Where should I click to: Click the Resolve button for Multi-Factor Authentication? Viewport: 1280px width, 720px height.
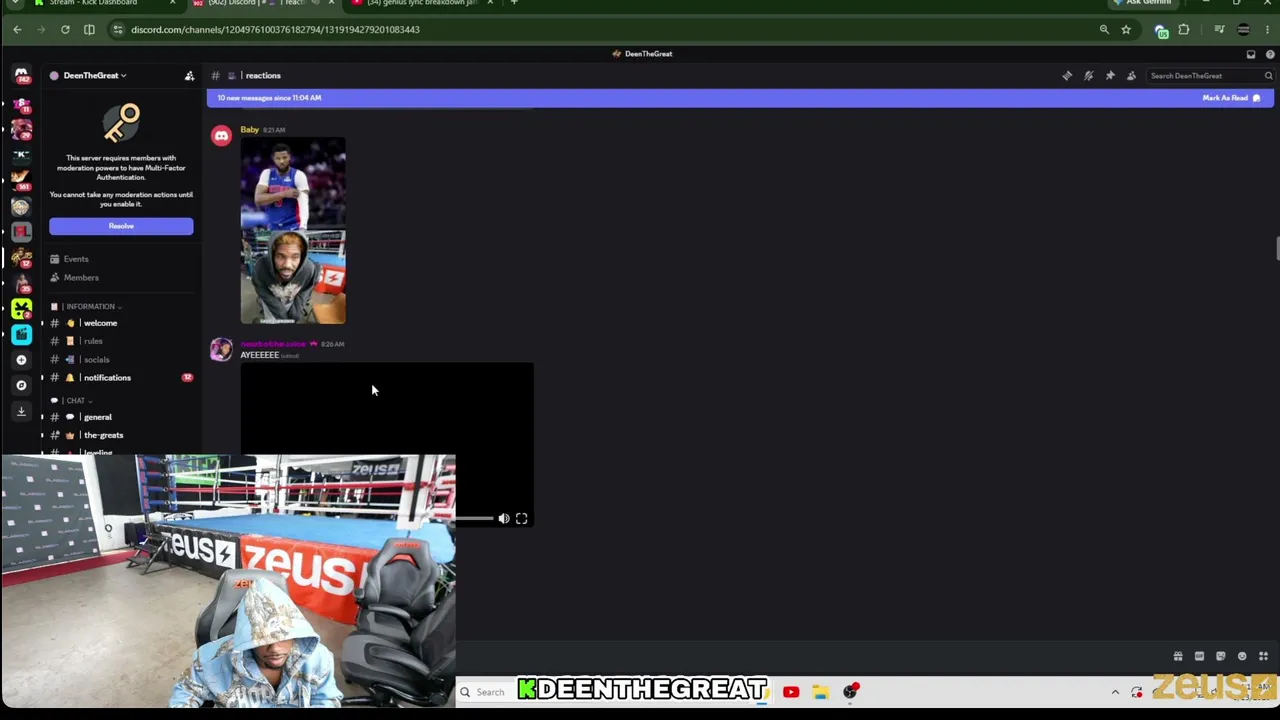coord(121,226)
